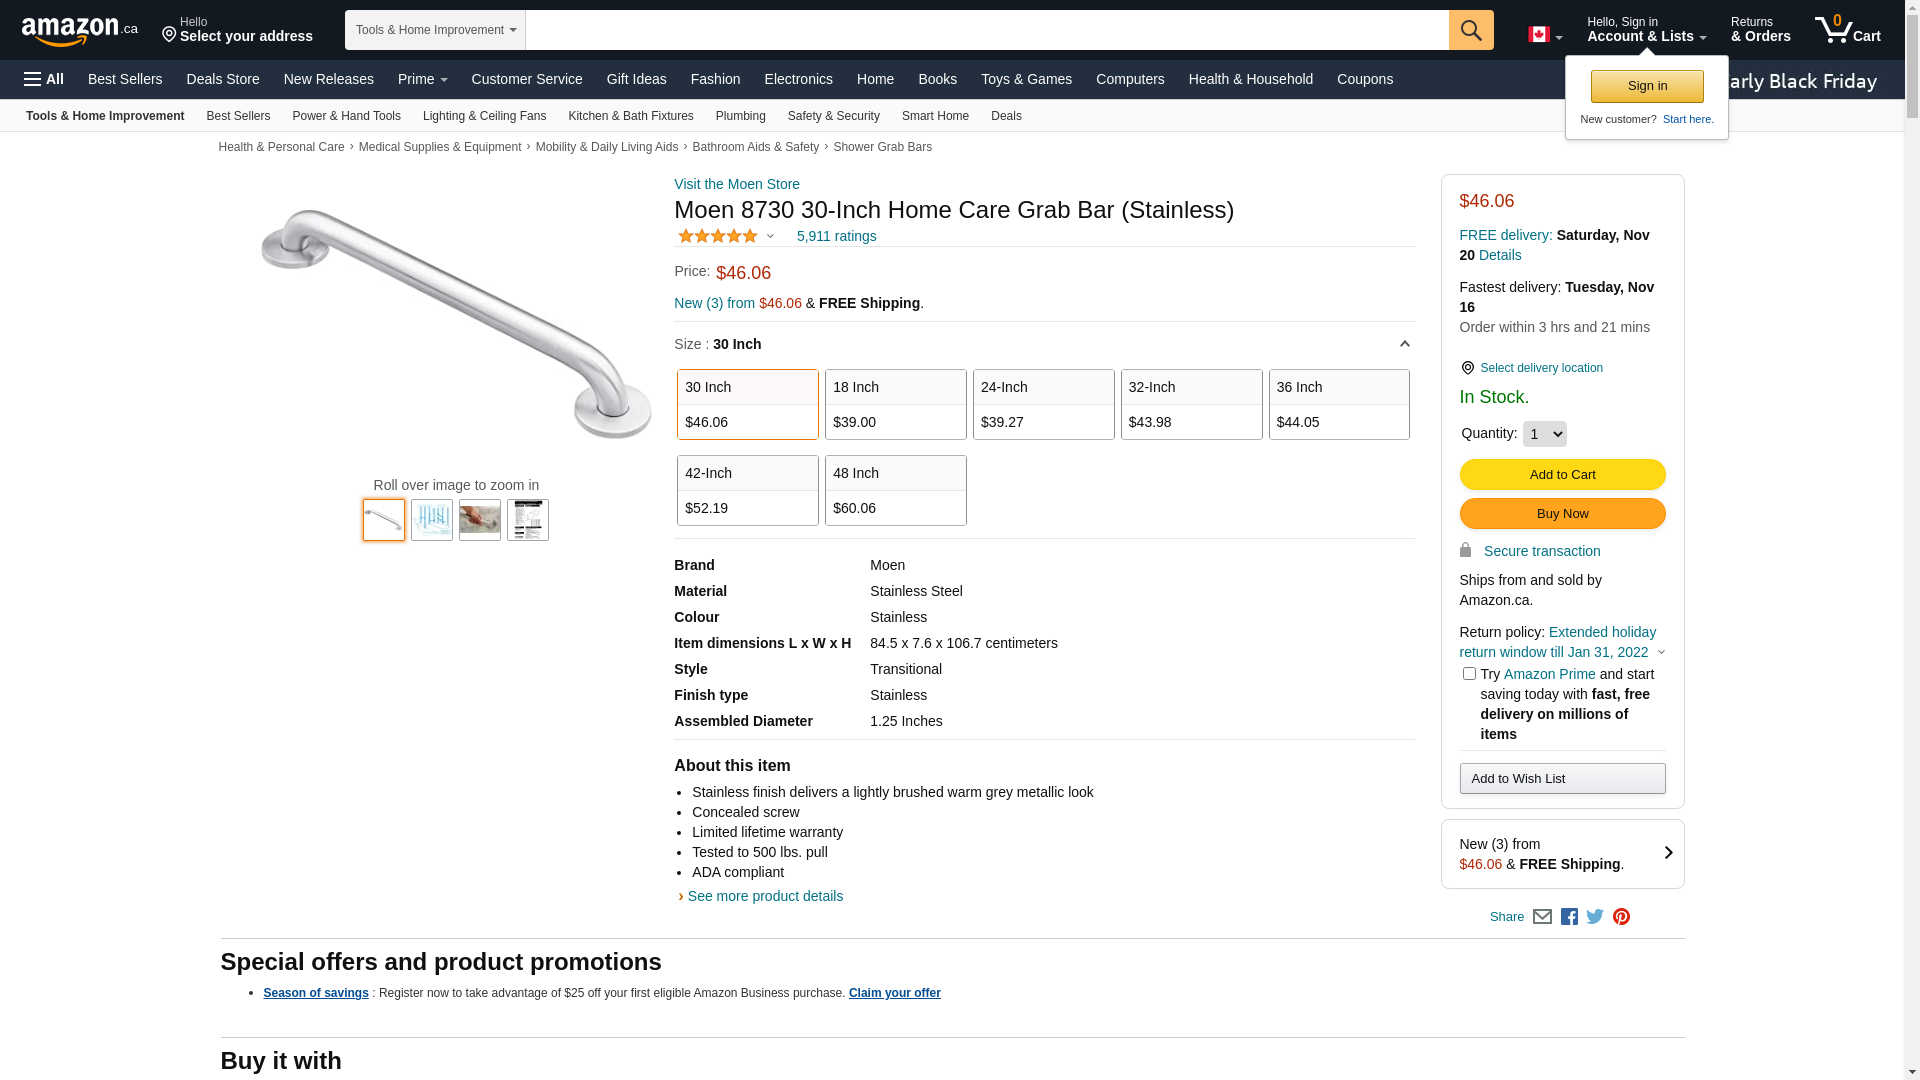Open the cart icon
Viewport: 1920px width, 1080px height.
1847,30
